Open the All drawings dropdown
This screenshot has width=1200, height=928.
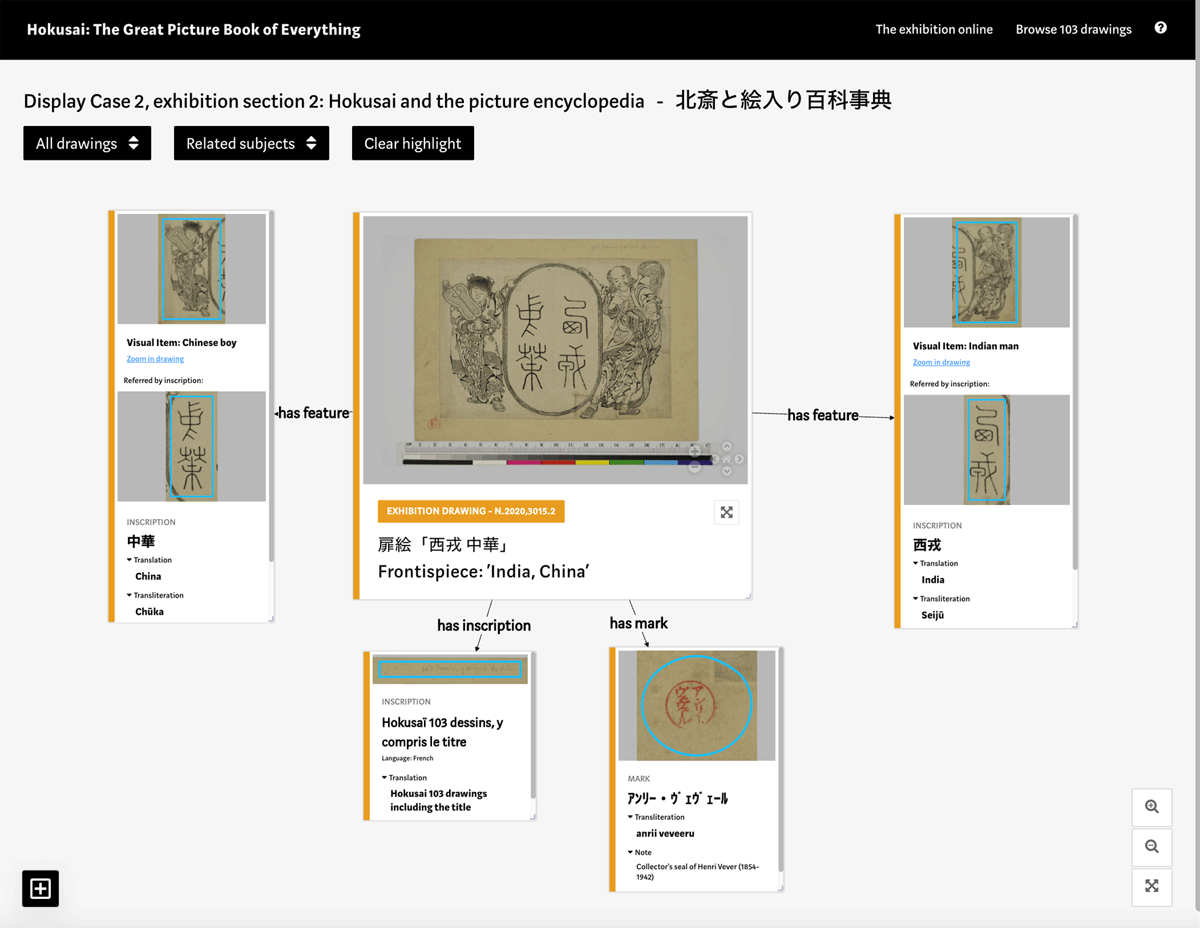tap(87, 143)
